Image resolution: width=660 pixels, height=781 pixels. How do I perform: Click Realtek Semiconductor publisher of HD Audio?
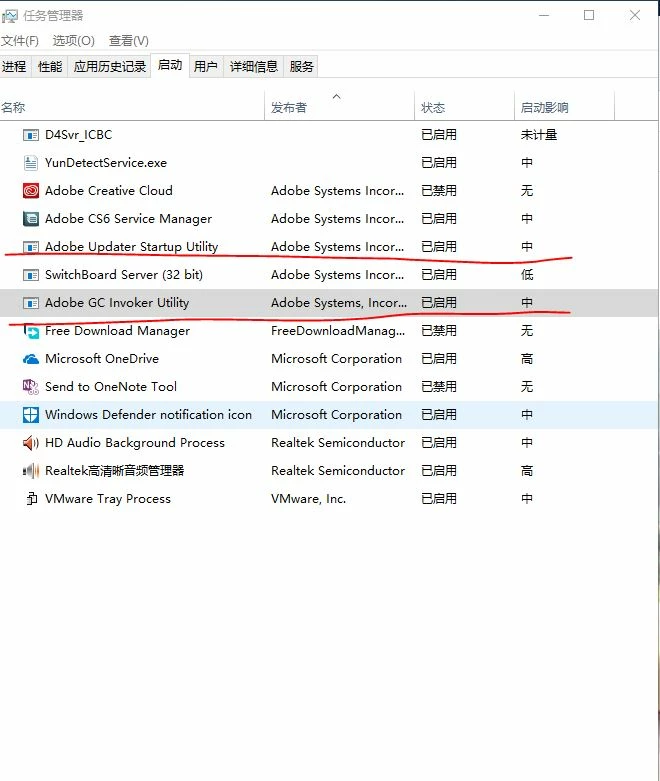pyautogui.click(x=338, y=443)
